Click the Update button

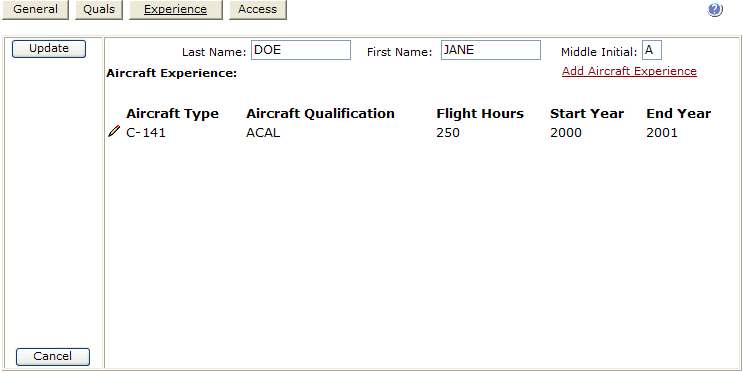click(x=49, y=49)
